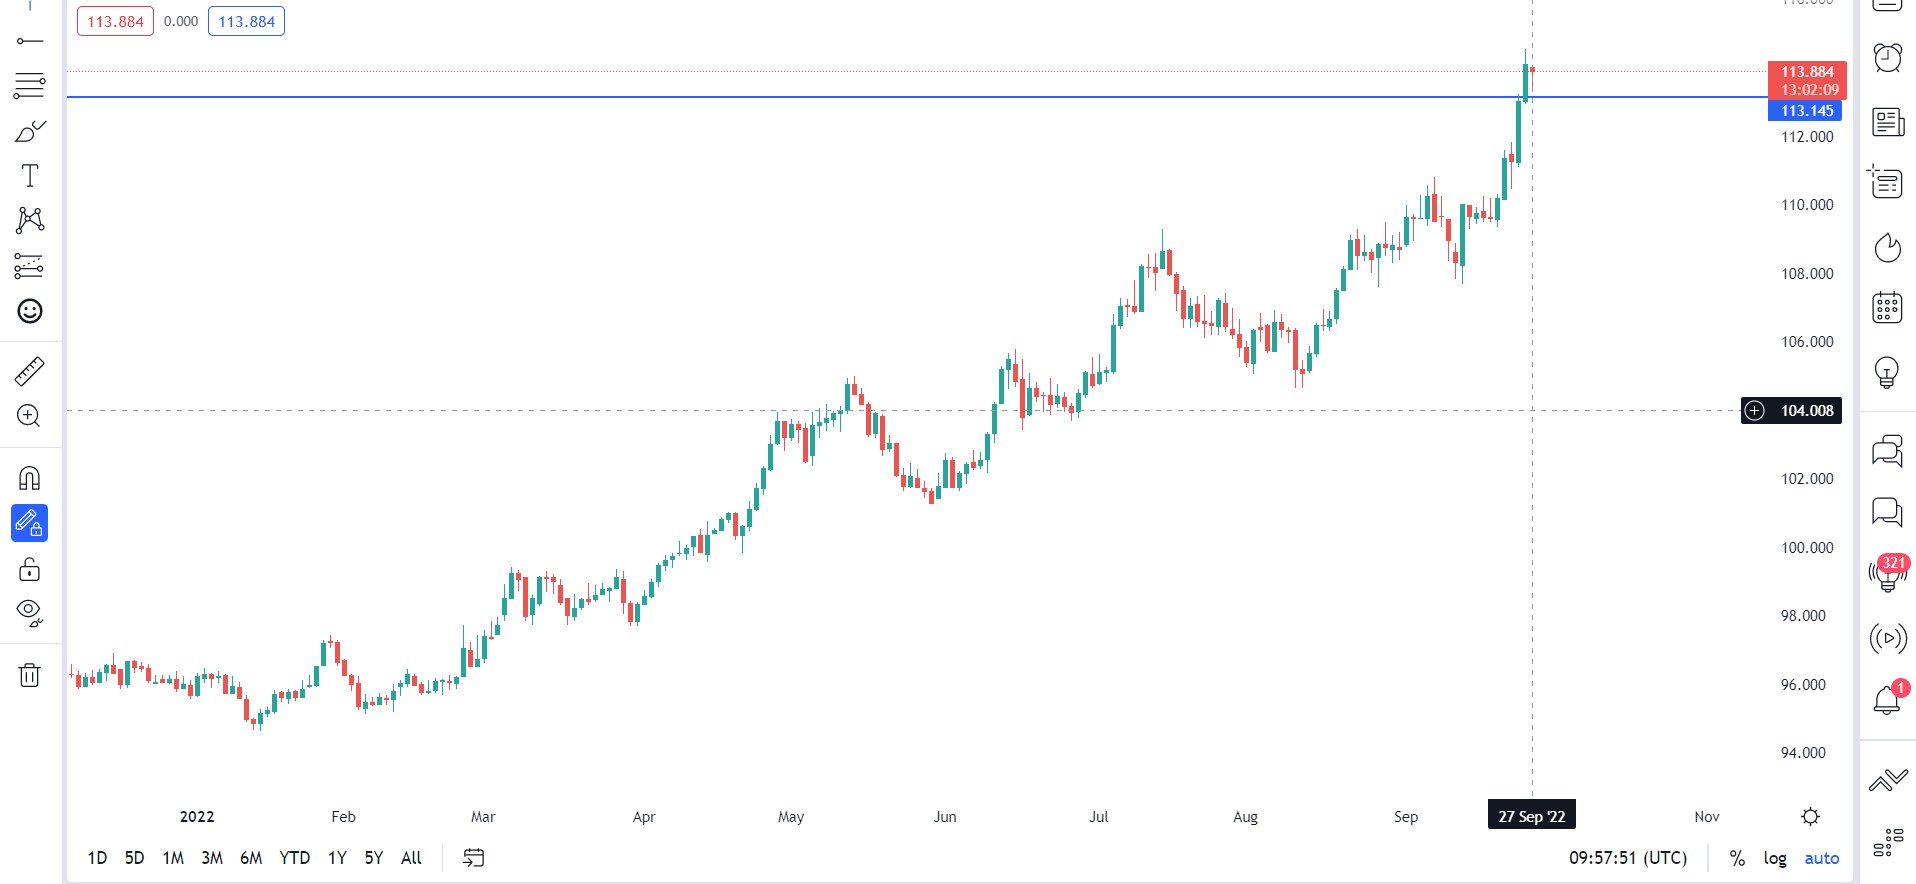
Task: Open the notifications bell
Action: pos(1887,699)
